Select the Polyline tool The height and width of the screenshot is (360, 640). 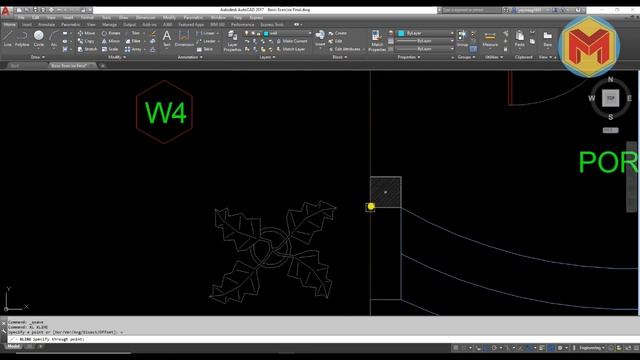coord(22,39)
